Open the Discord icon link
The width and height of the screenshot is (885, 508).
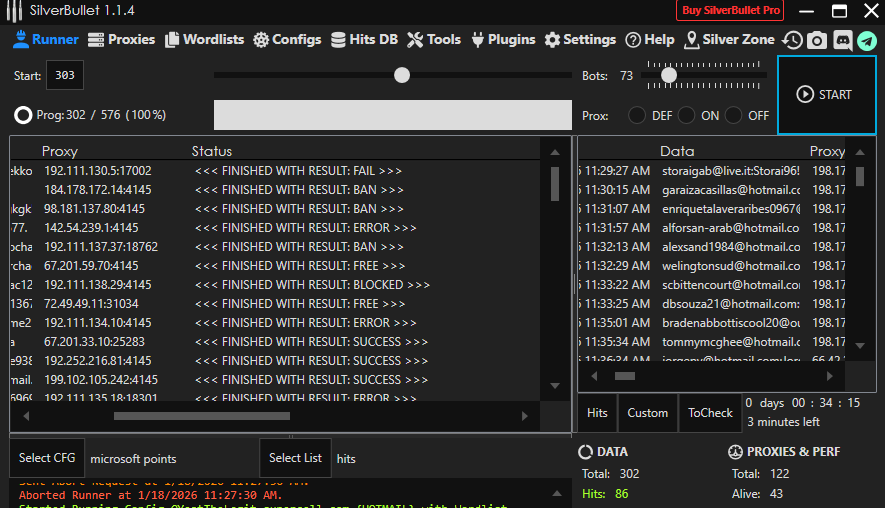[842, 40]
